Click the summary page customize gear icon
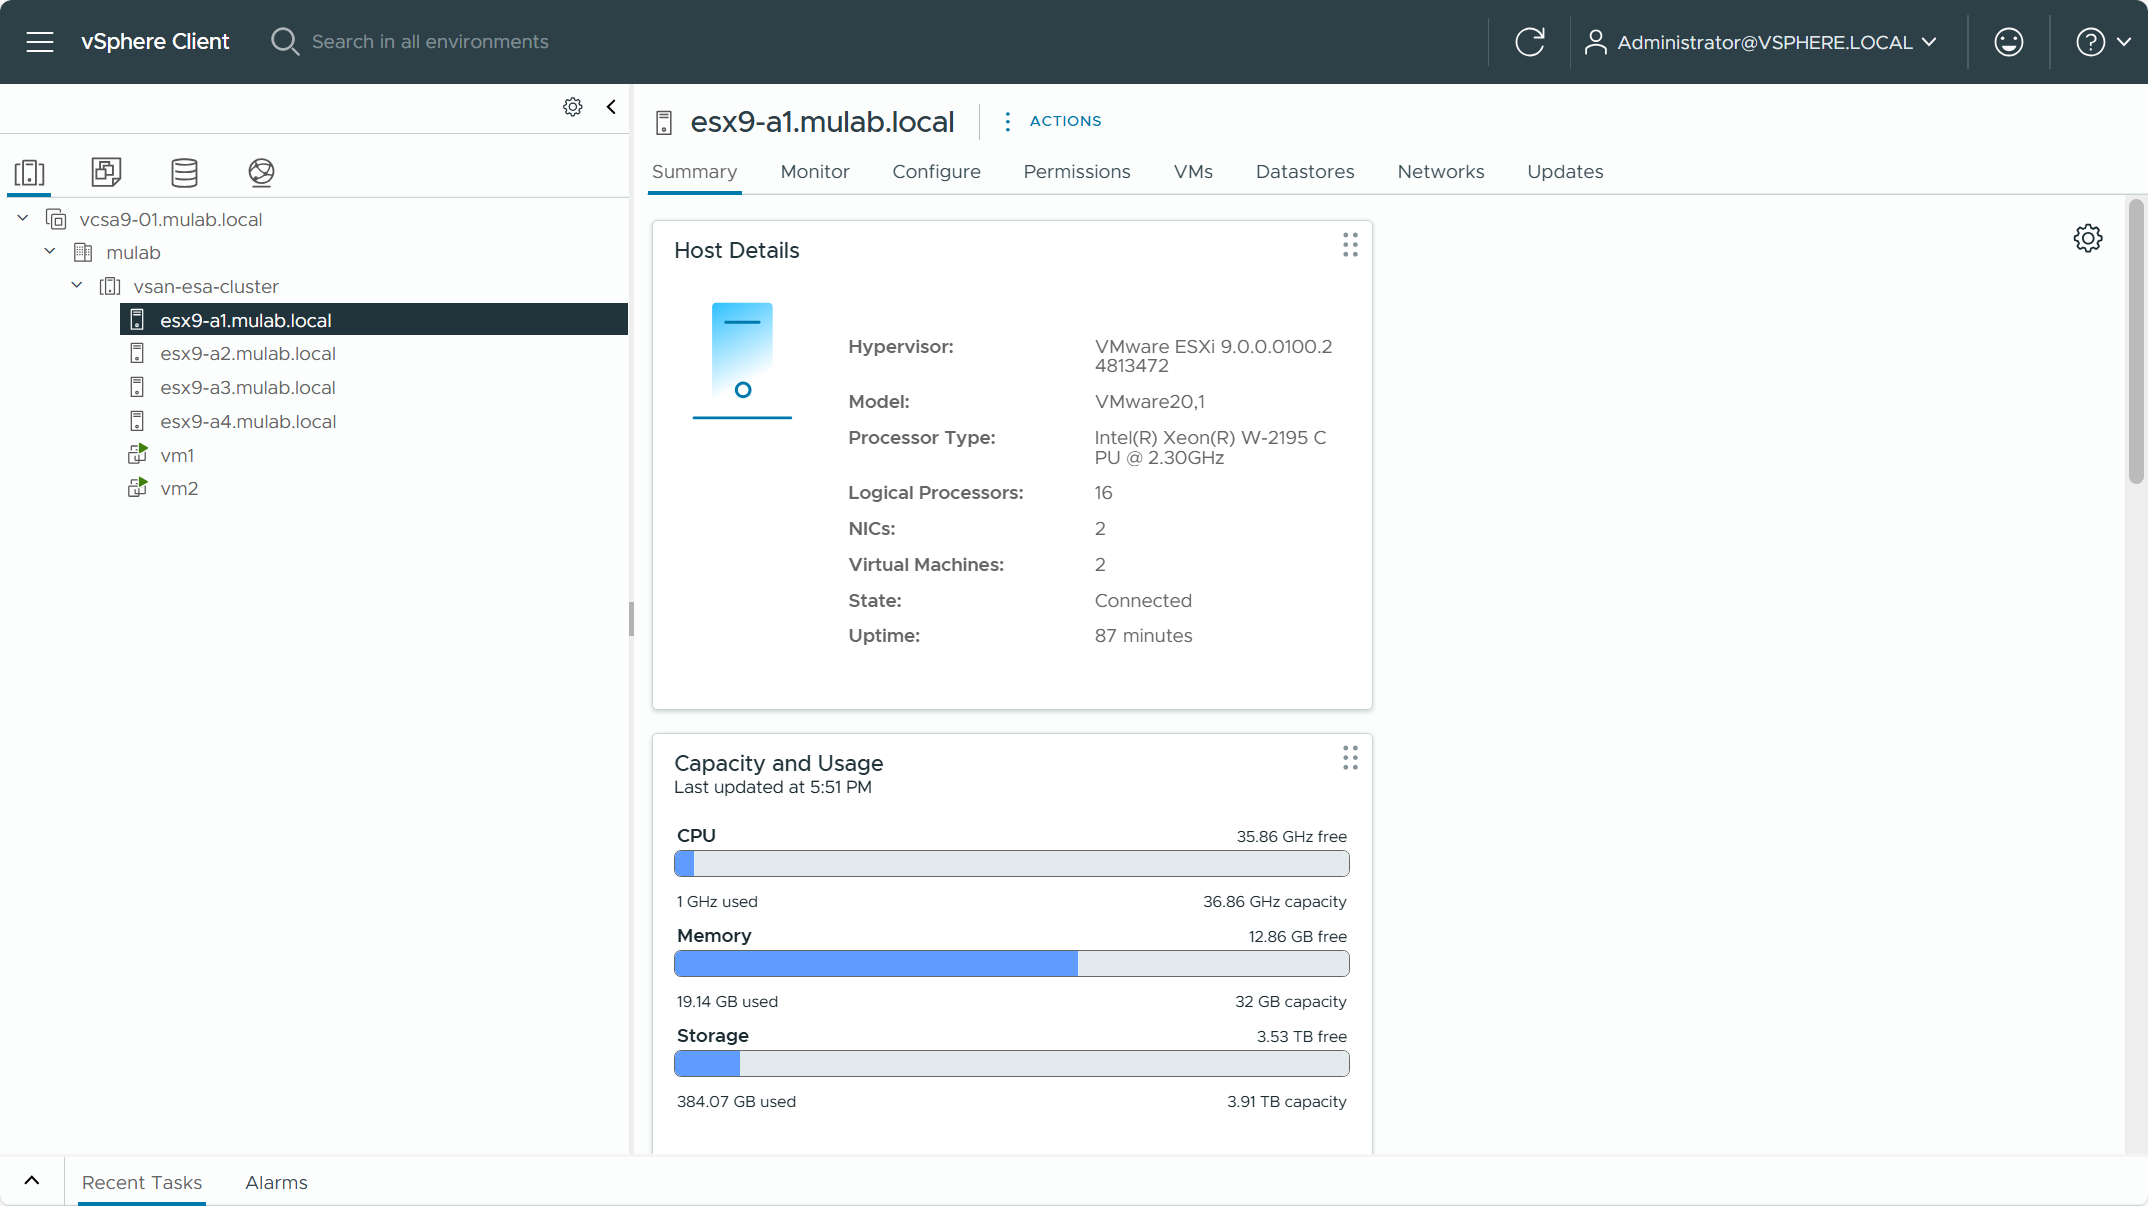 [2087, 238]
